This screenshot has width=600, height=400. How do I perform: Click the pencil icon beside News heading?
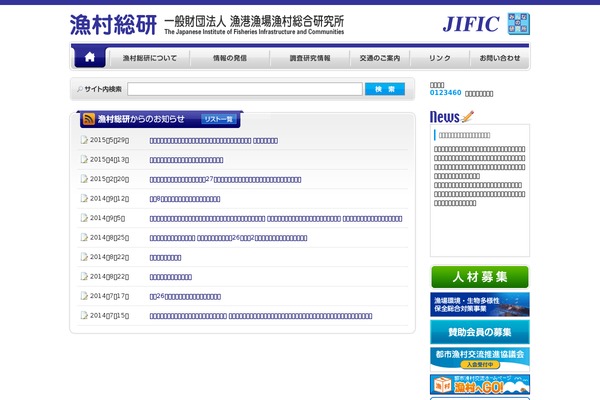[468, 116]
